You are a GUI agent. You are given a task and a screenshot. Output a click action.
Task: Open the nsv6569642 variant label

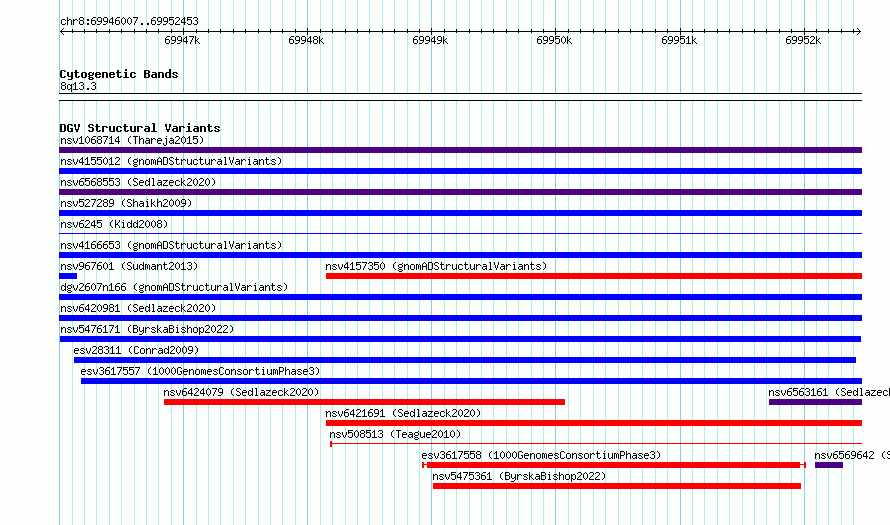click(x=852, y=455)
